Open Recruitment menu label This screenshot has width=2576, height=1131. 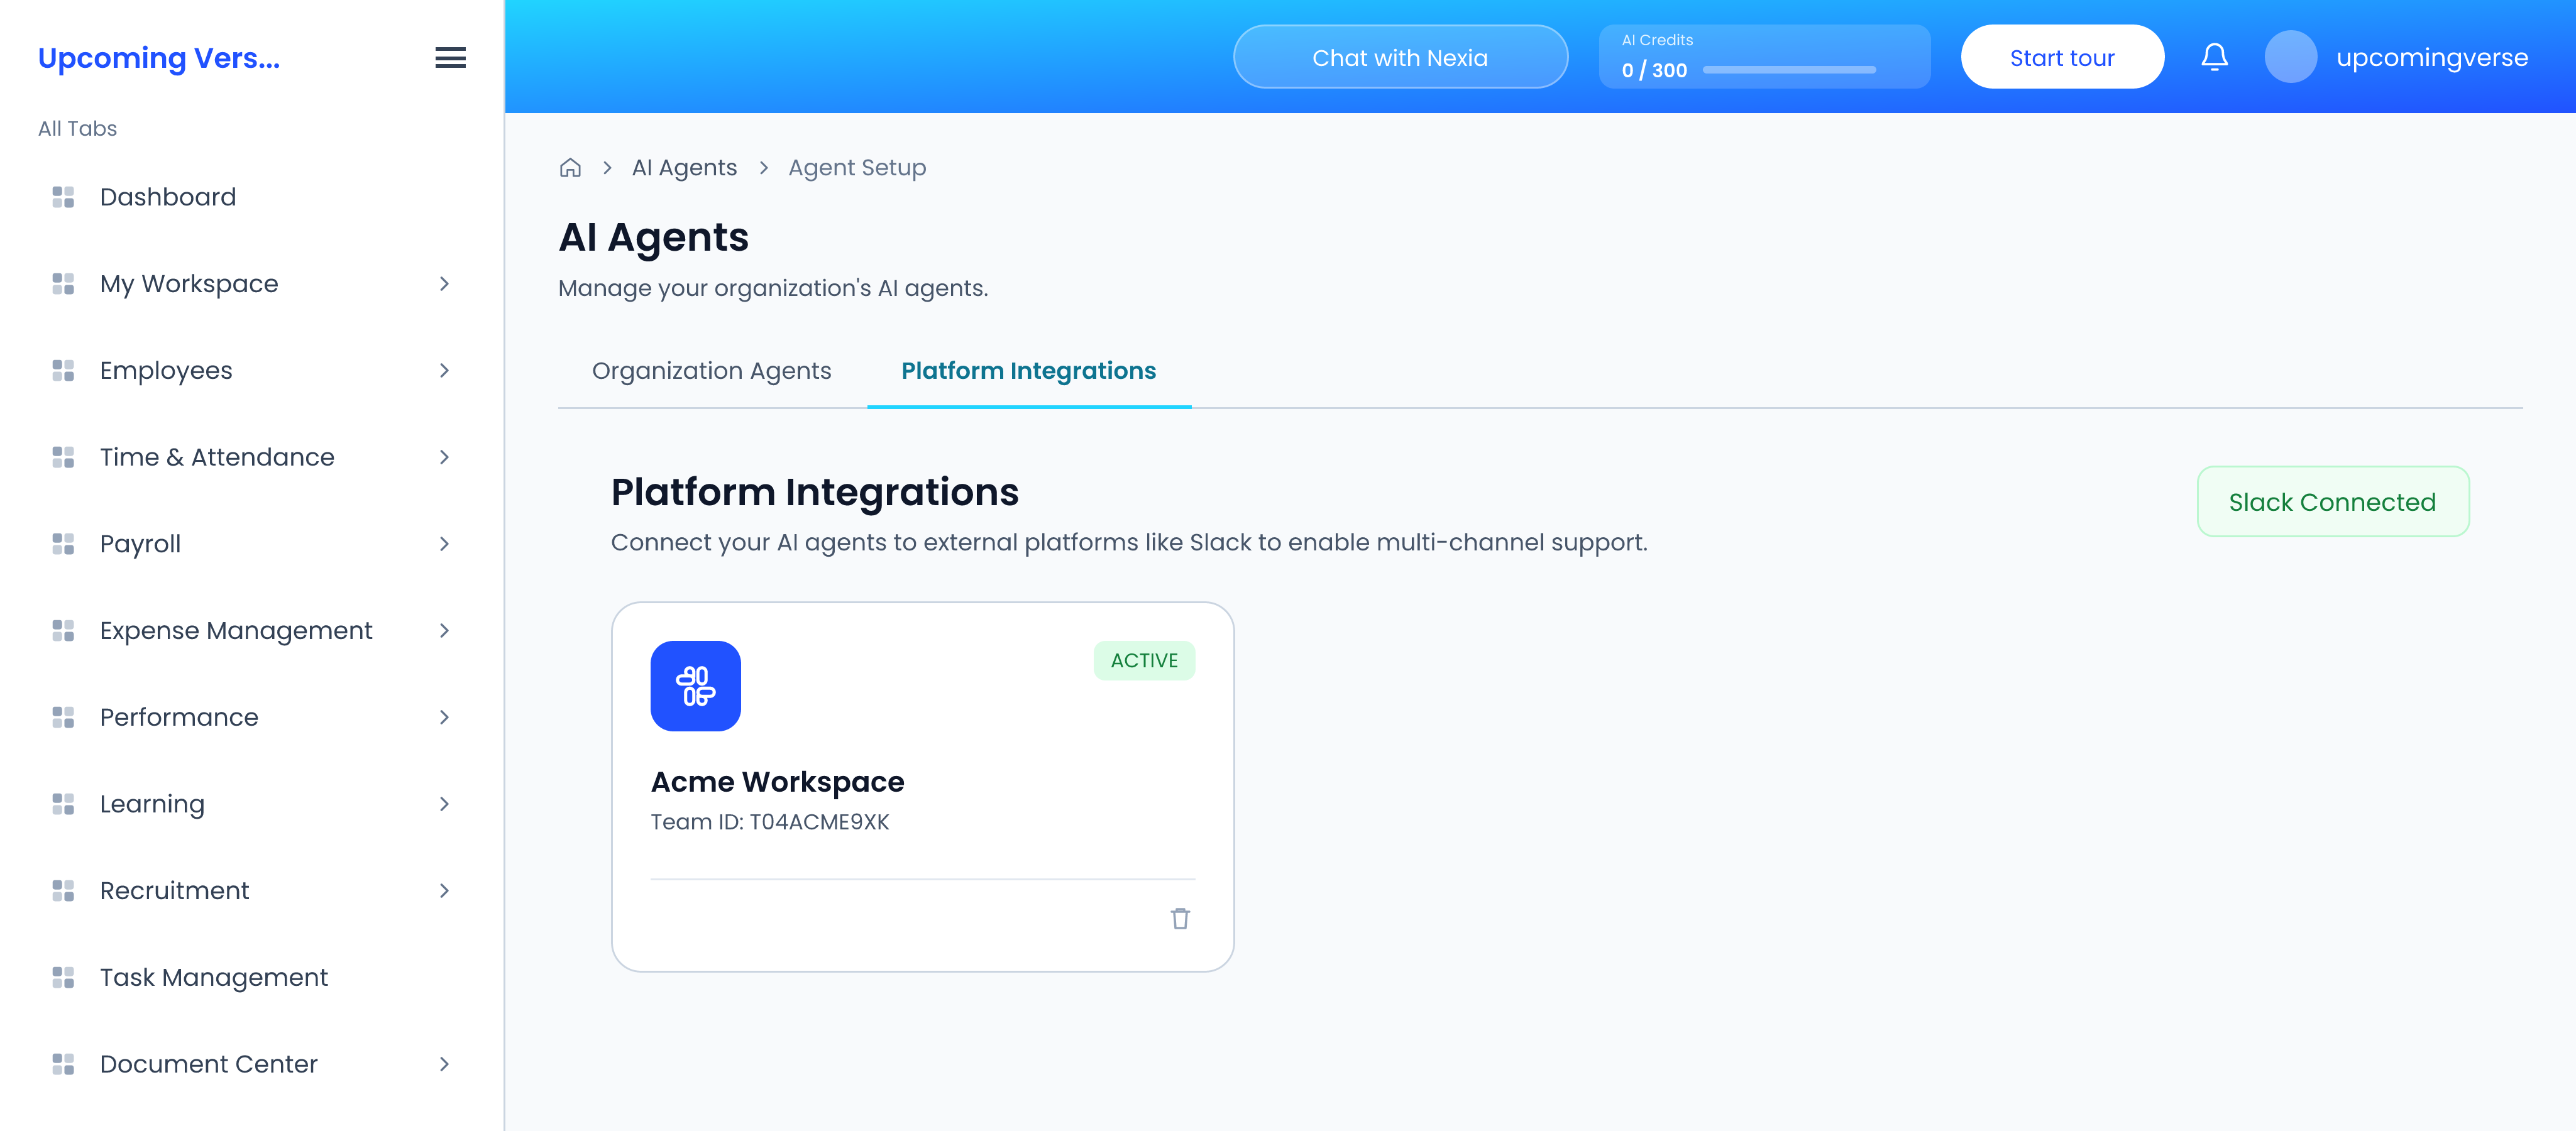[174, 891]
